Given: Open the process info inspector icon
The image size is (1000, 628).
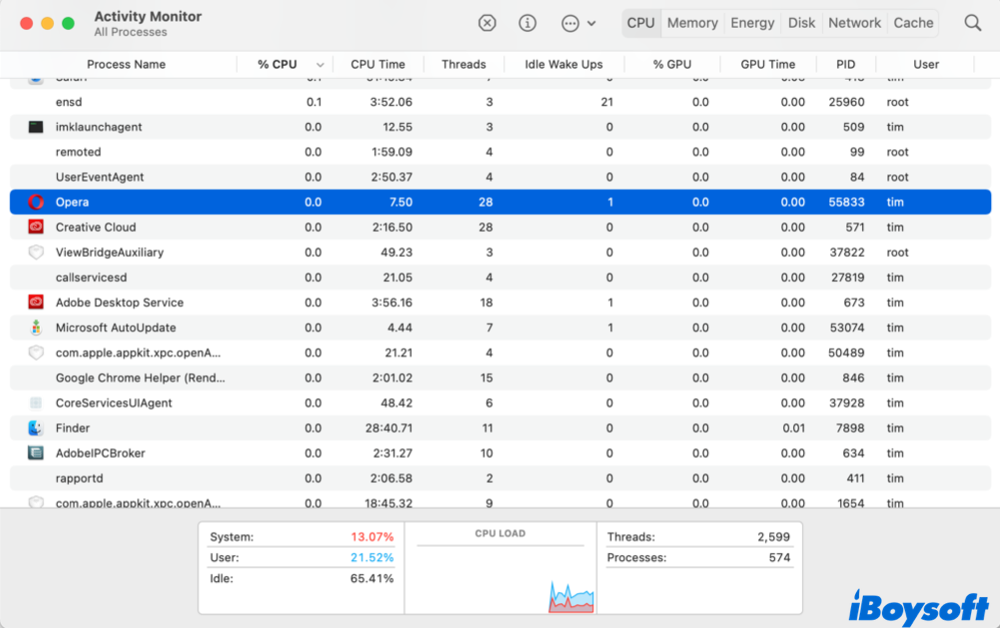Looking at the screenshot, I should point(527,23).
